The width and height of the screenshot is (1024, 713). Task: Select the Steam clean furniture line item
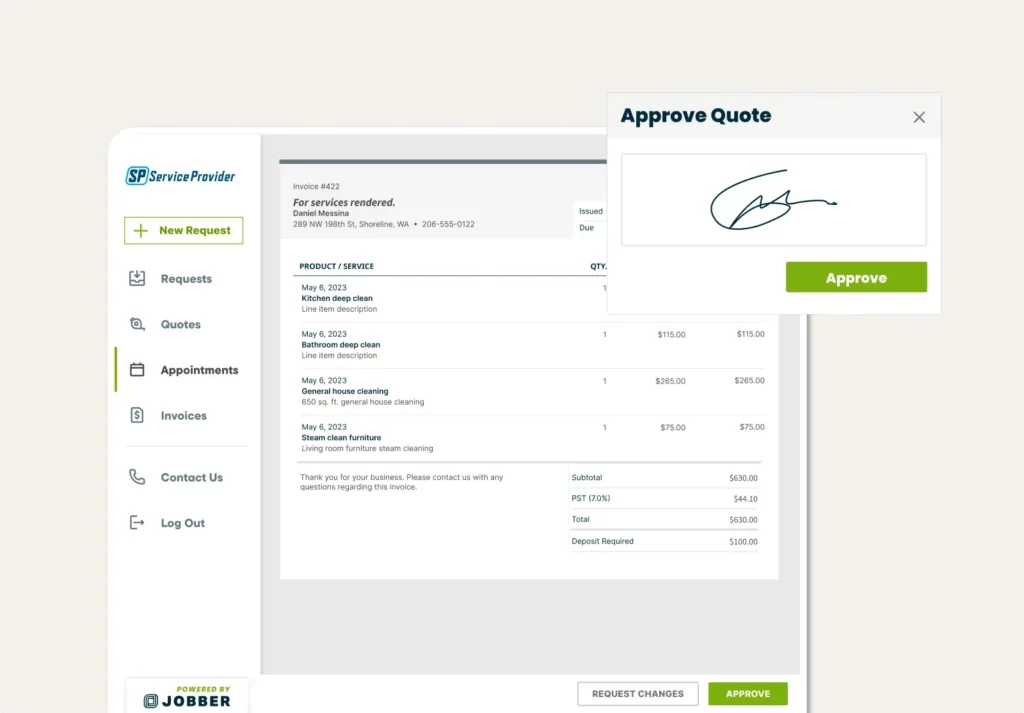coord(341,437)
